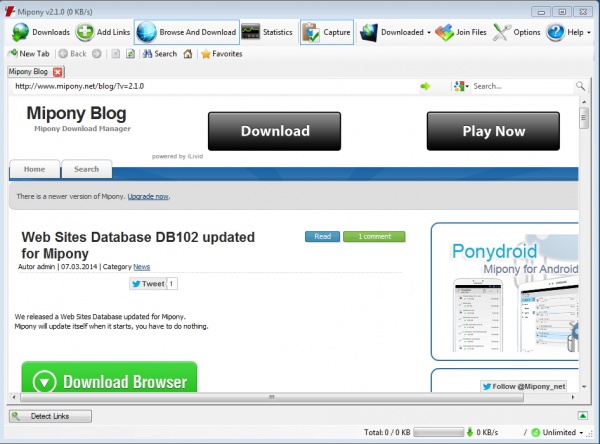600x444 pixels.
Task: Click the magnifier search icon
Action: pyautogui.click(x=580, y=86)
